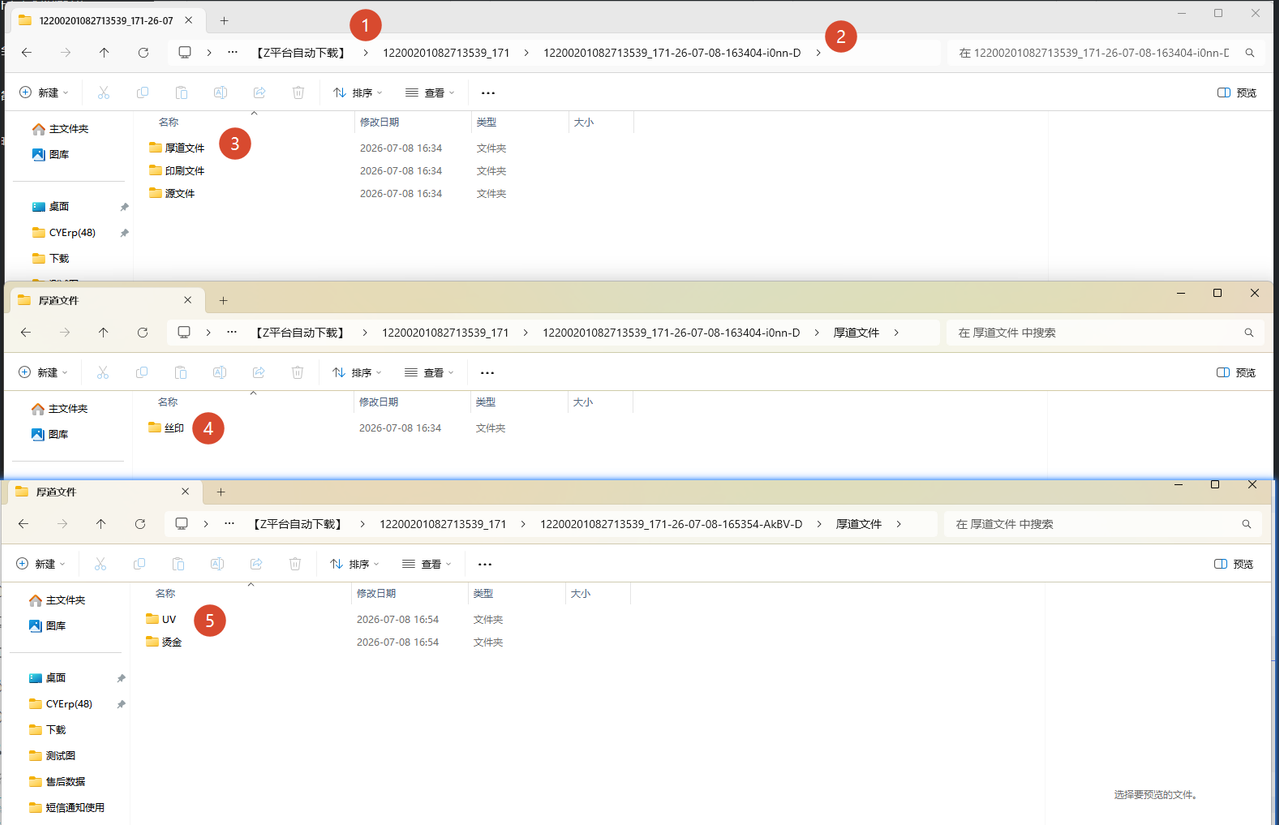Open 排序 dropdown in window containing 丝印 folder
The height and width of the screenshot is (825, 1279).
pos(357,372)
